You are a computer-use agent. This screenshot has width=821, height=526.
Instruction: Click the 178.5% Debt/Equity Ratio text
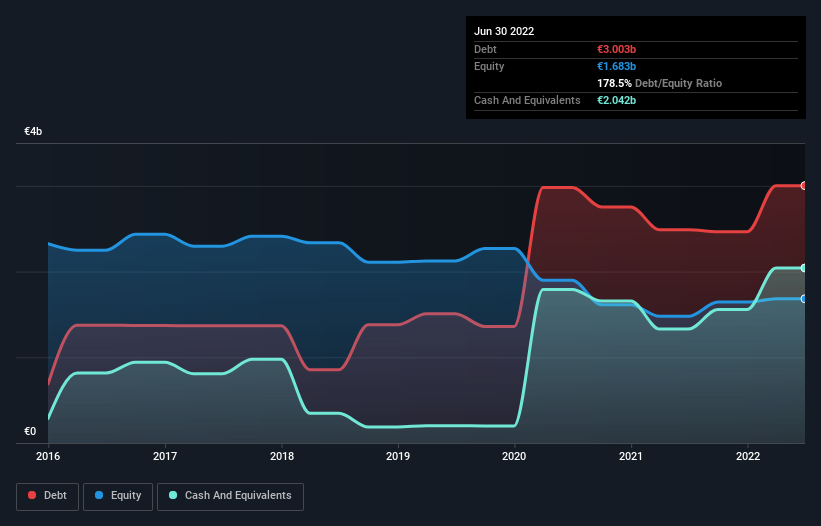click(659, 83)
